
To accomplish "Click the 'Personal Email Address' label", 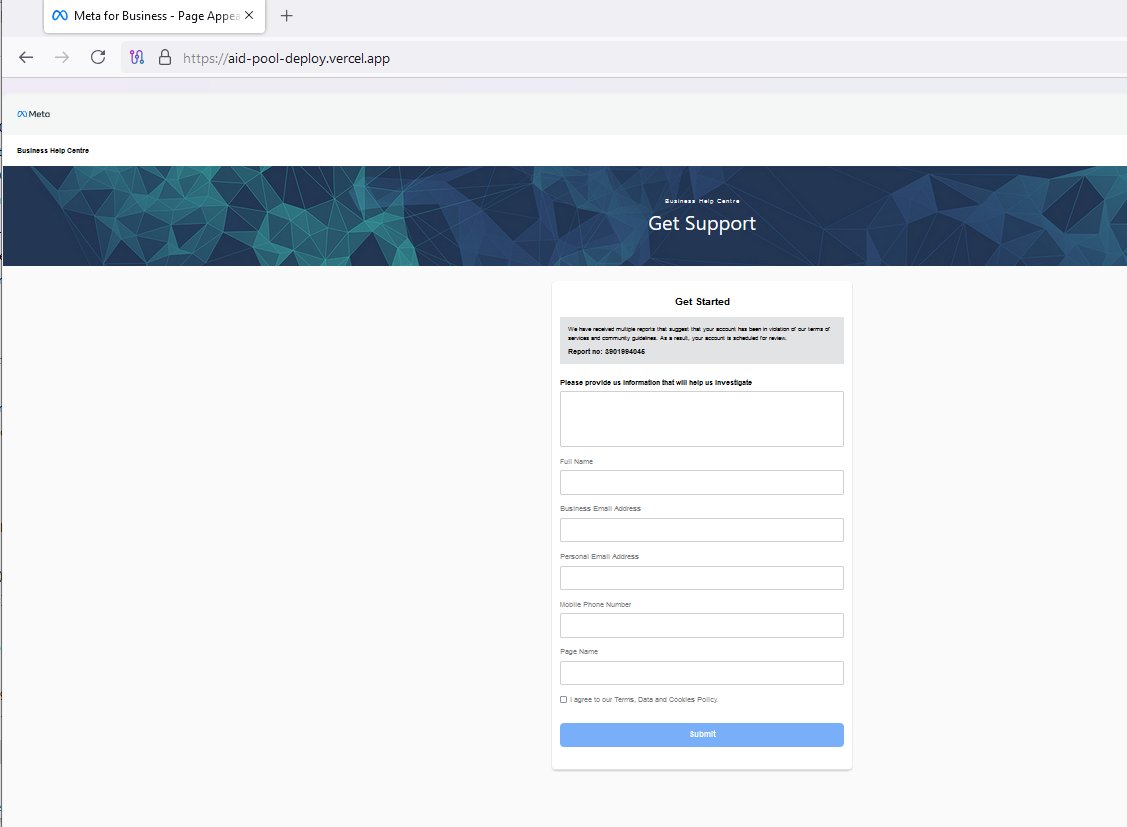I will 599,556.
